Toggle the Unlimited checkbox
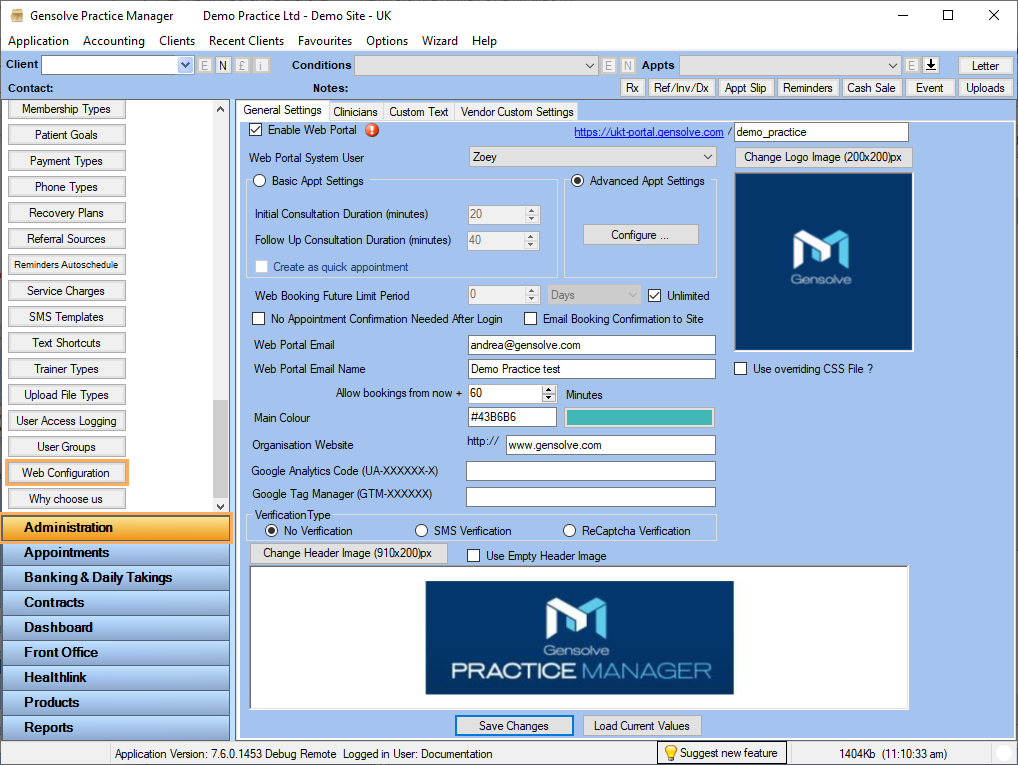The image size is (1018, 765). coord(654,295)
